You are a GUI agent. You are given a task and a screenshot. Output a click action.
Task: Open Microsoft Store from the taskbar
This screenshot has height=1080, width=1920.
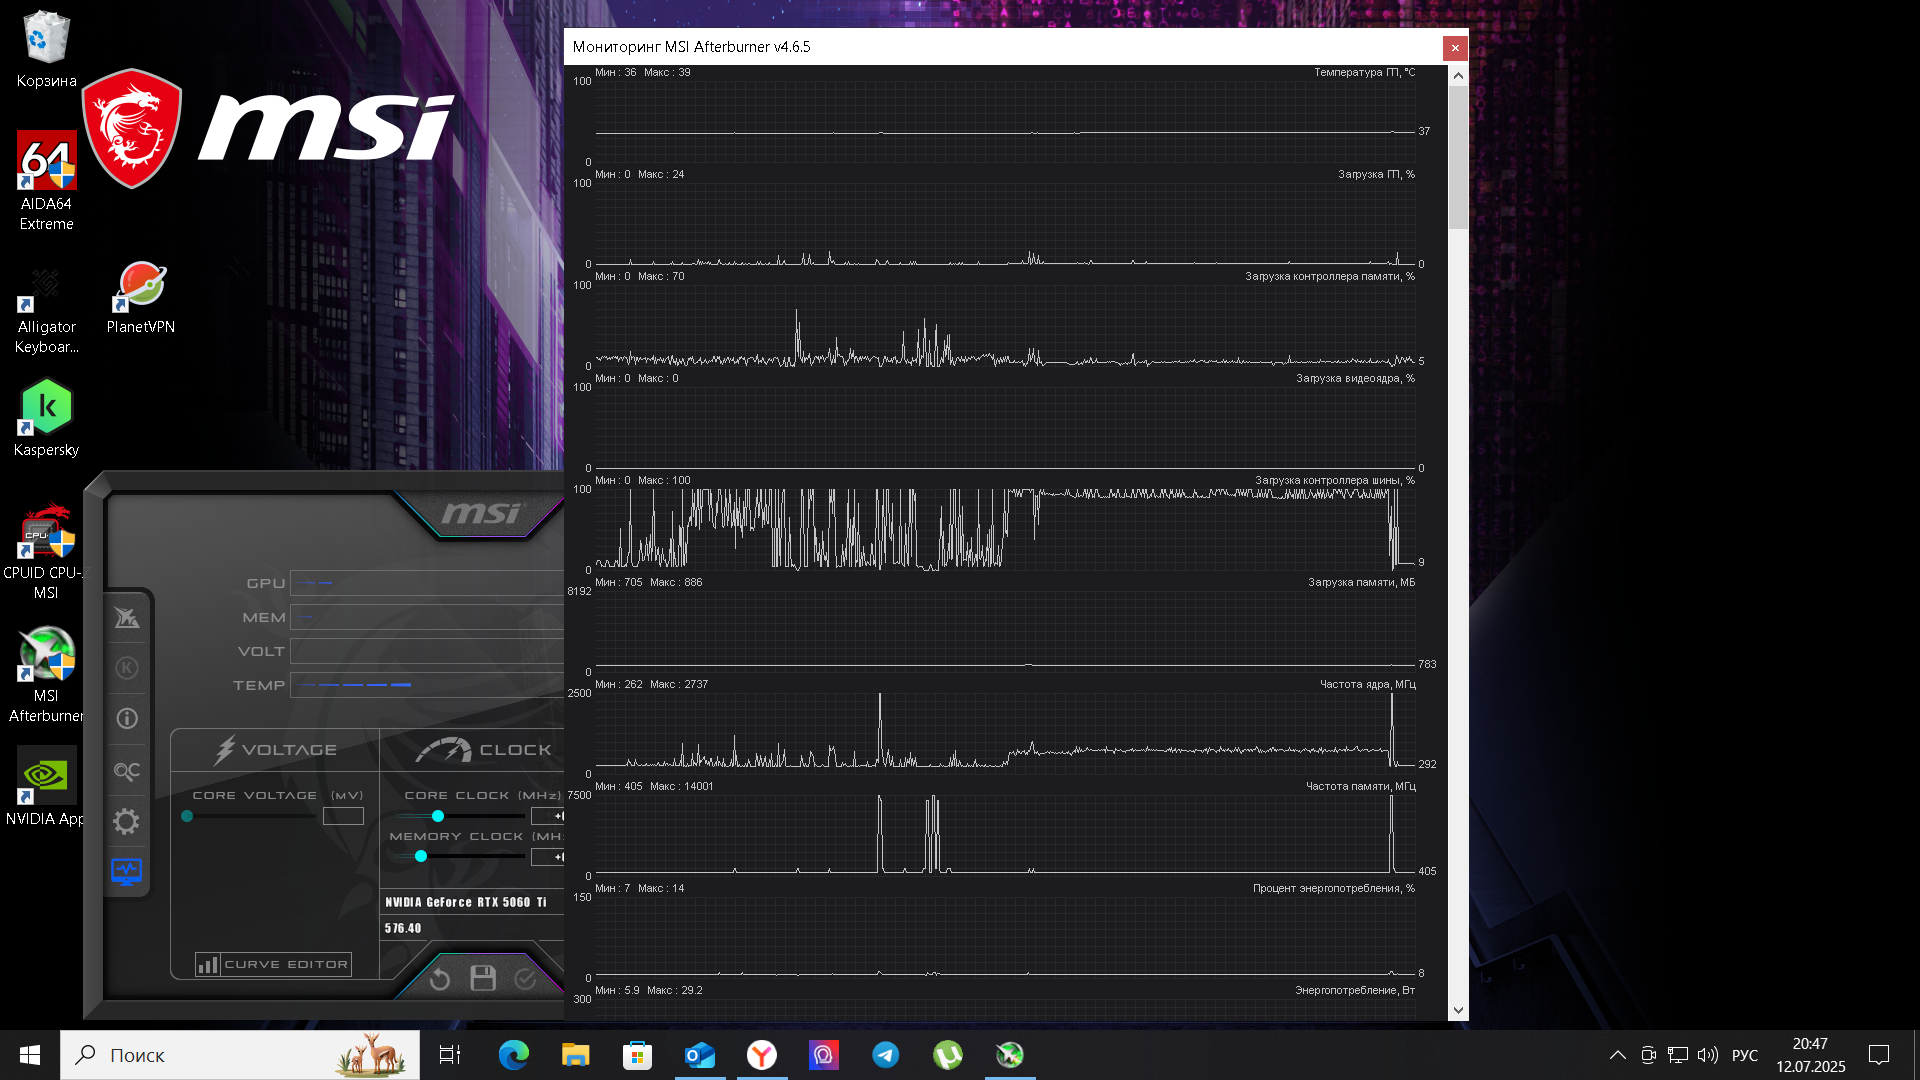pyautogui.click(x=638, y=1055)
